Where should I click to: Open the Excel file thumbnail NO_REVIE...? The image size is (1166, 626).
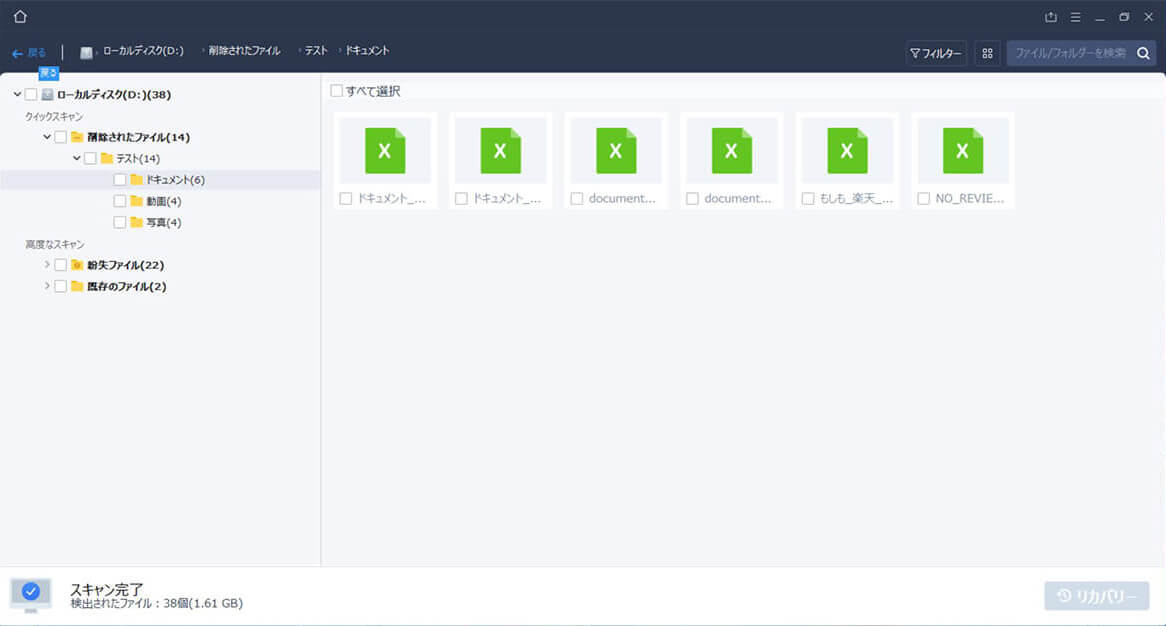(961, 151)
